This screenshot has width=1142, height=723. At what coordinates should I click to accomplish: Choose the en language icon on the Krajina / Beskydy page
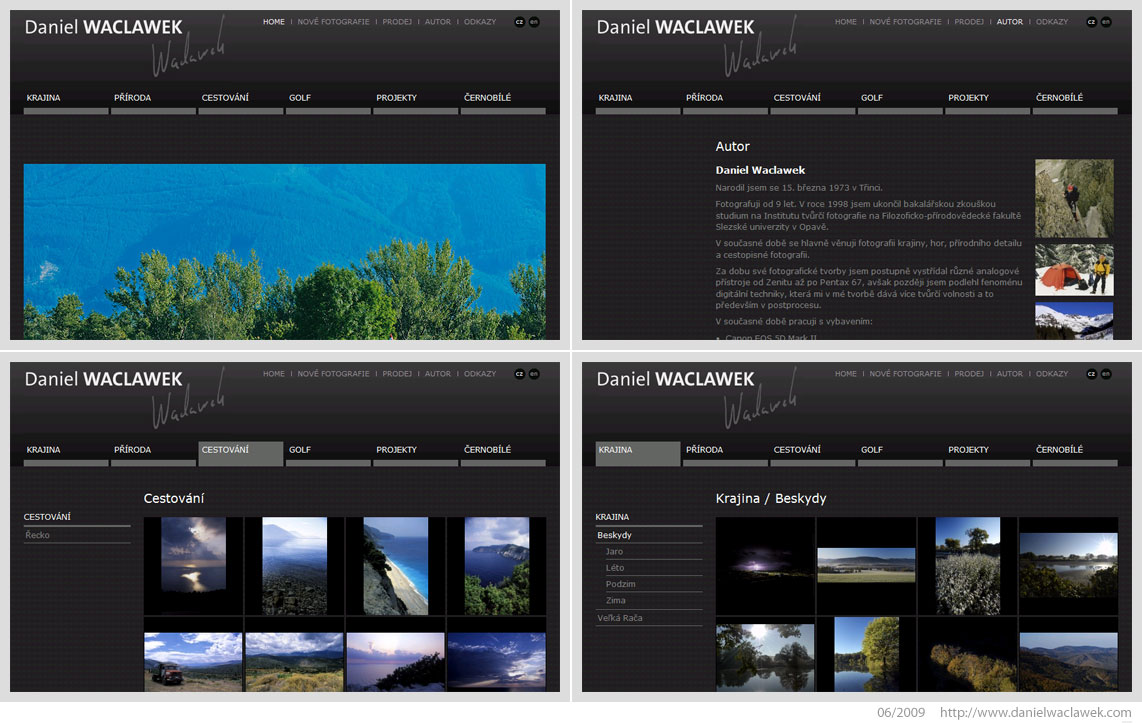coord(1106,374)
